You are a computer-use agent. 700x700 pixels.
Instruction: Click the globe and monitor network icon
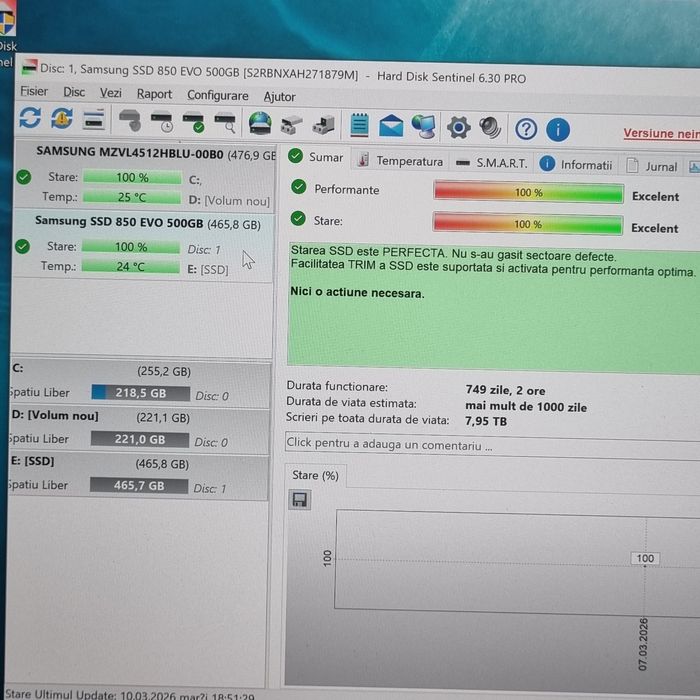(423, 127)
